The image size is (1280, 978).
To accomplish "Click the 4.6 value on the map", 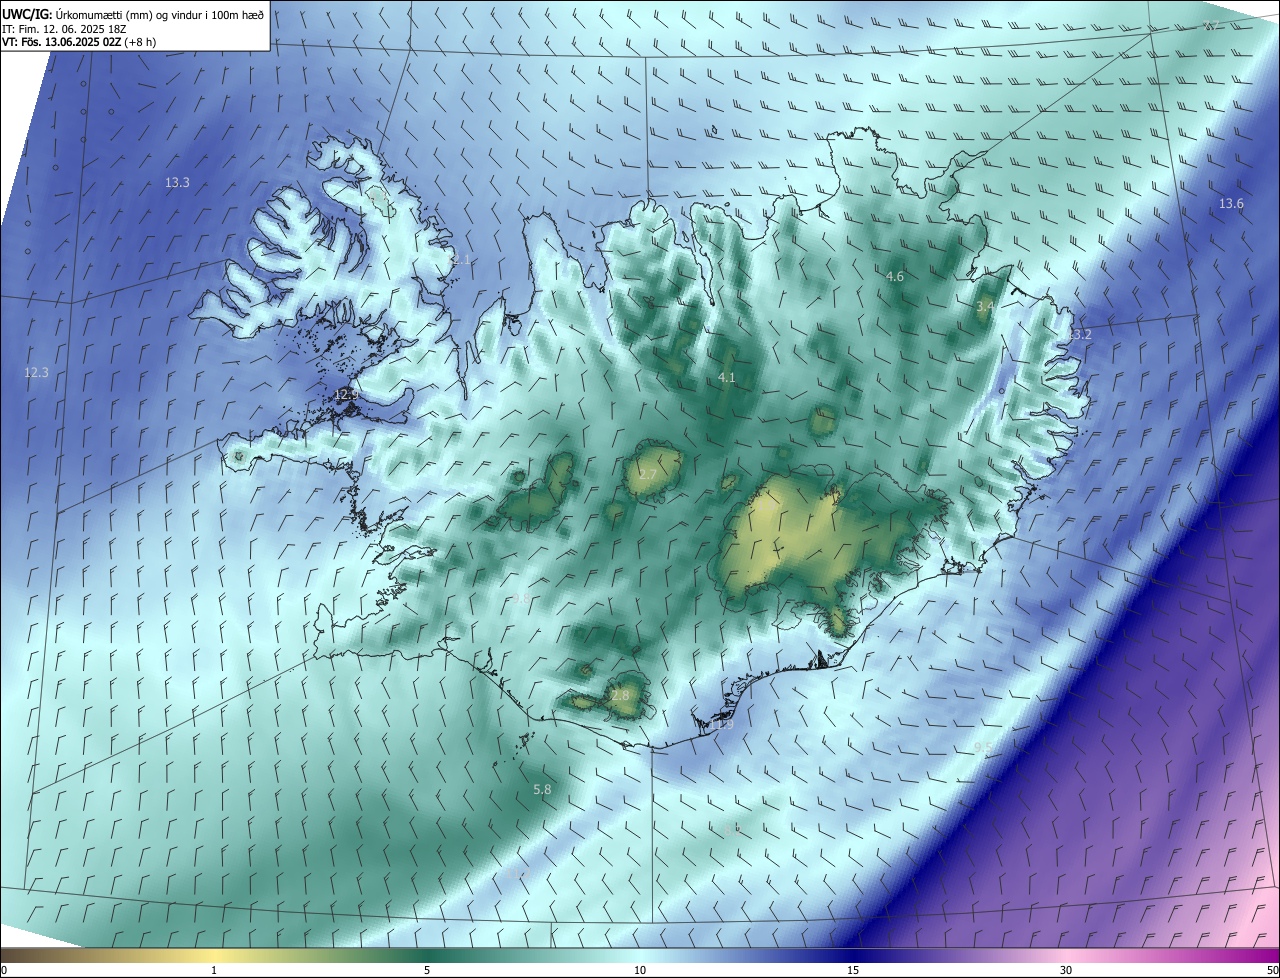I will tap(895, 276).
